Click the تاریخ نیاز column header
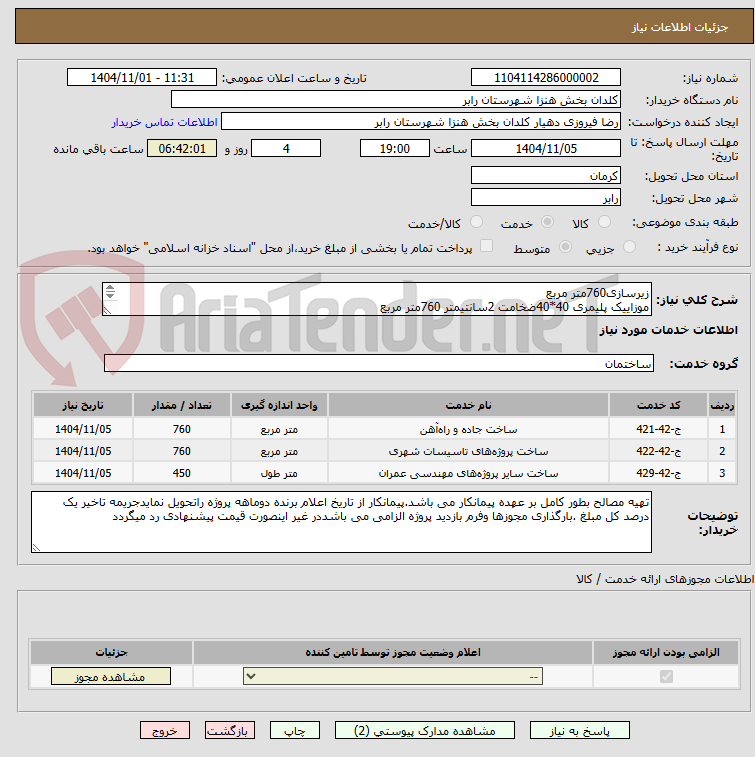755x757 pixels. [x=83, y=405]
